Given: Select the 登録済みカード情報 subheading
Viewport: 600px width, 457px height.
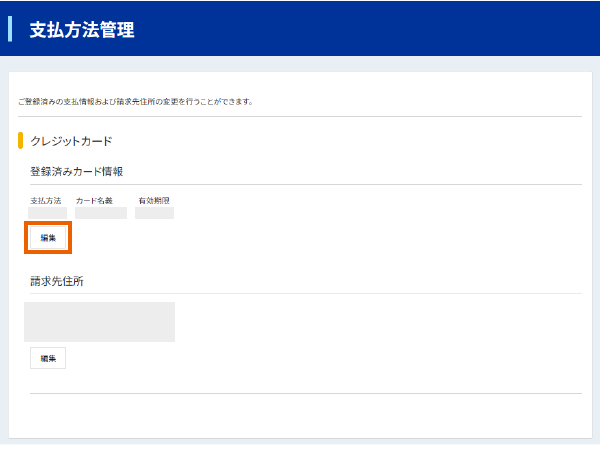Looking at the screenshot, I should click(76, 172).
